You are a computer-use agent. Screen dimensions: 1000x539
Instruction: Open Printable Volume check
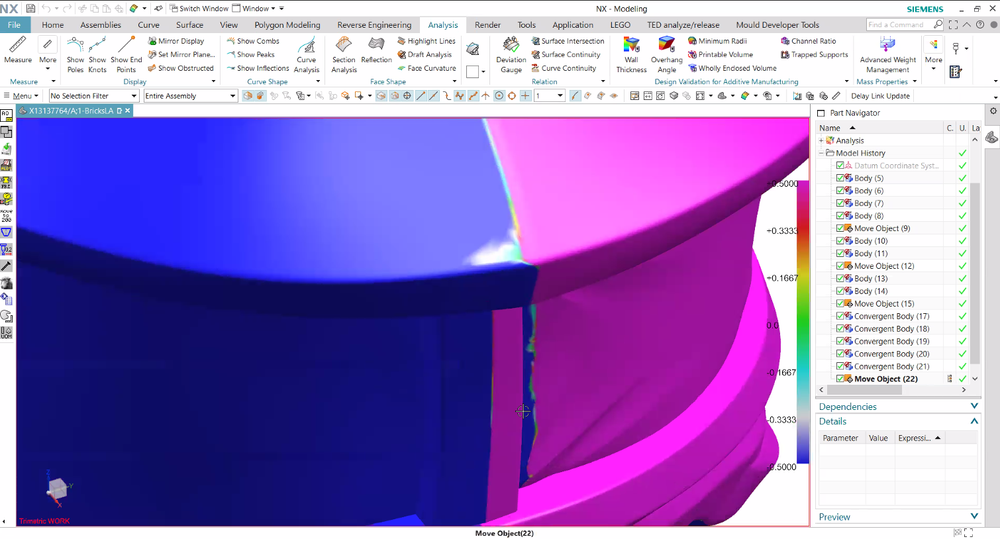pos(720,55)
